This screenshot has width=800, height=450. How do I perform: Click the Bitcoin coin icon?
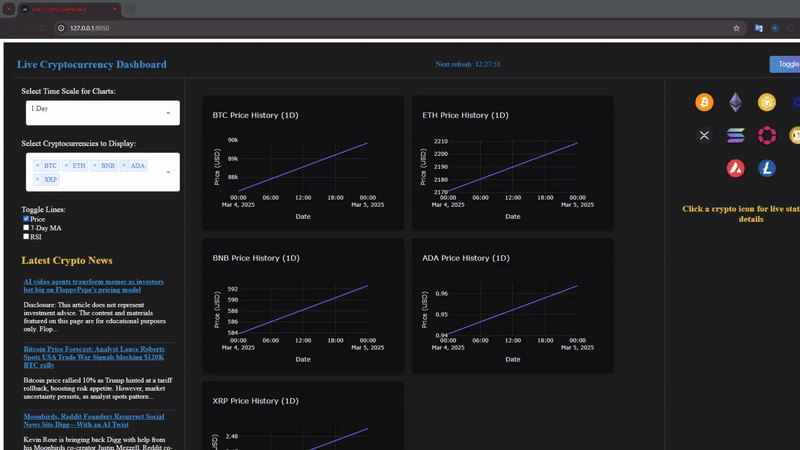[x=704, y=102]
